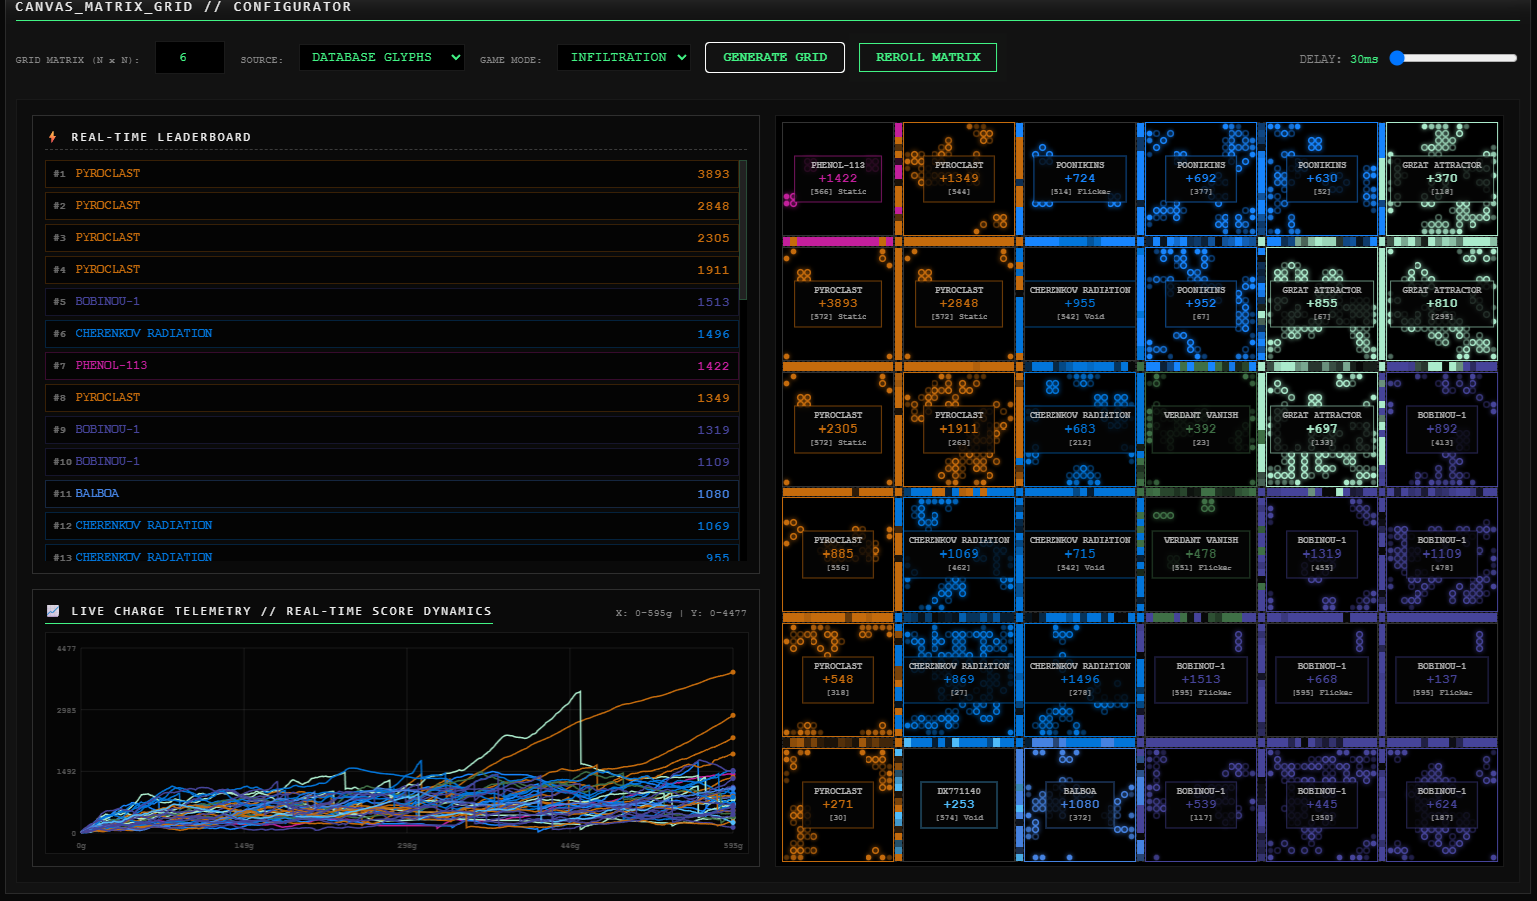Click the Reroll Matrix button
The image size is (1537, 901).
click(x=928, y=57)
